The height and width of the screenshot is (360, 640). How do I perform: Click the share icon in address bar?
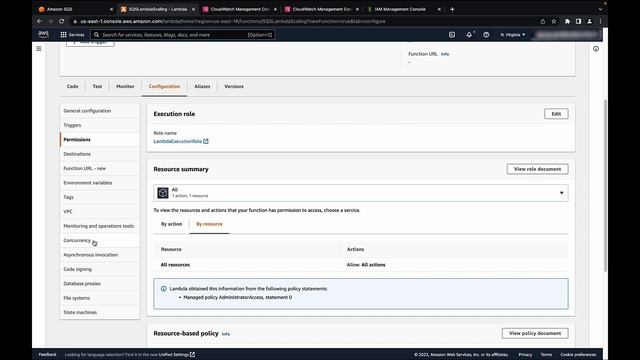tap(542, 21)
